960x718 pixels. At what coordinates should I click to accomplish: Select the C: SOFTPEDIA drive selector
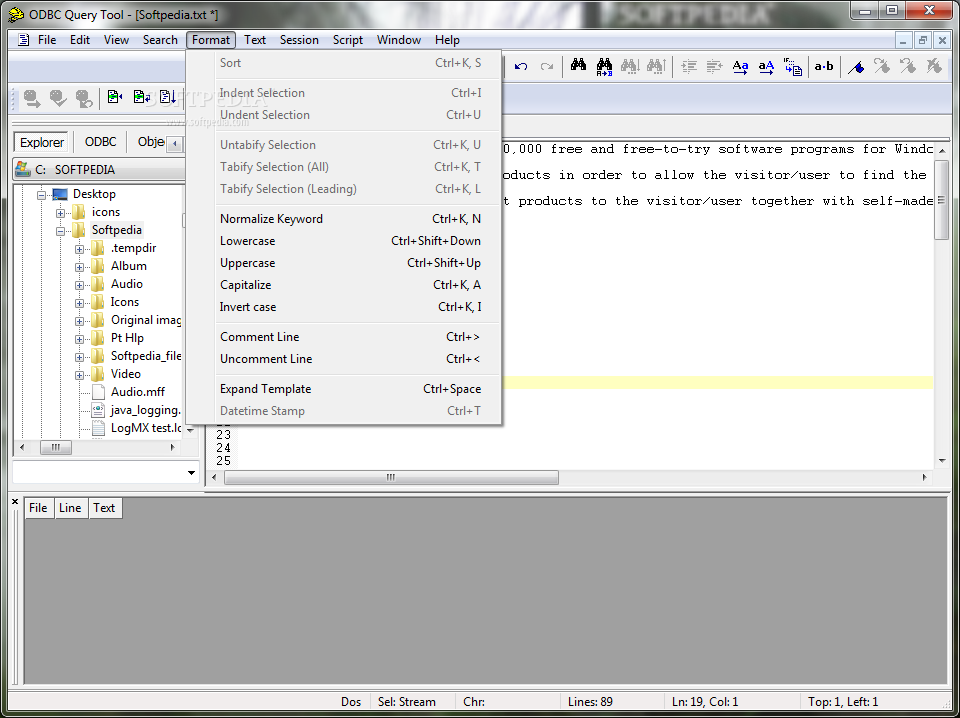(99, 170)
